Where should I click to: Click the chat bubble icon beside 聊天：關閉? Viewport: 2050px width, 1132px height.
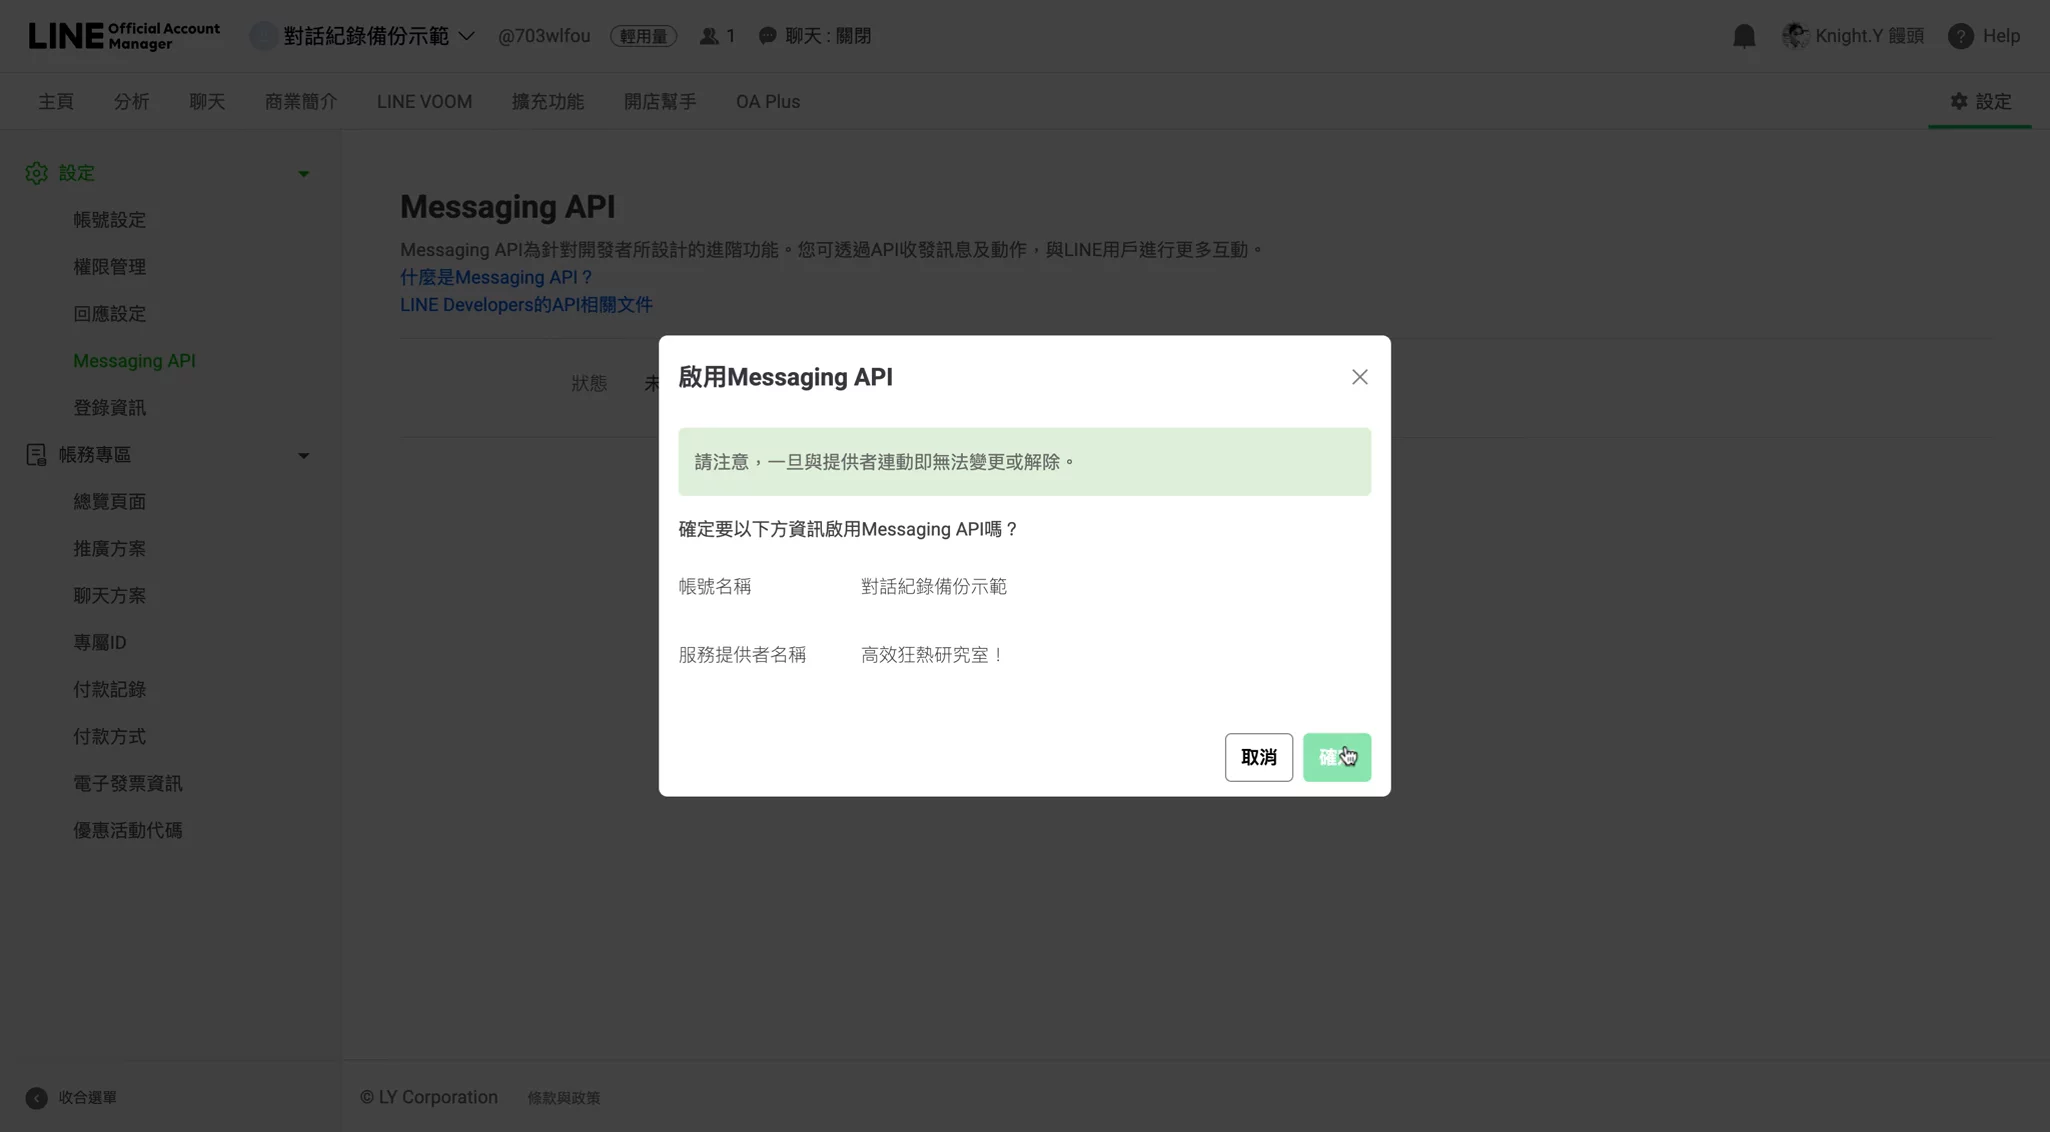767,36
